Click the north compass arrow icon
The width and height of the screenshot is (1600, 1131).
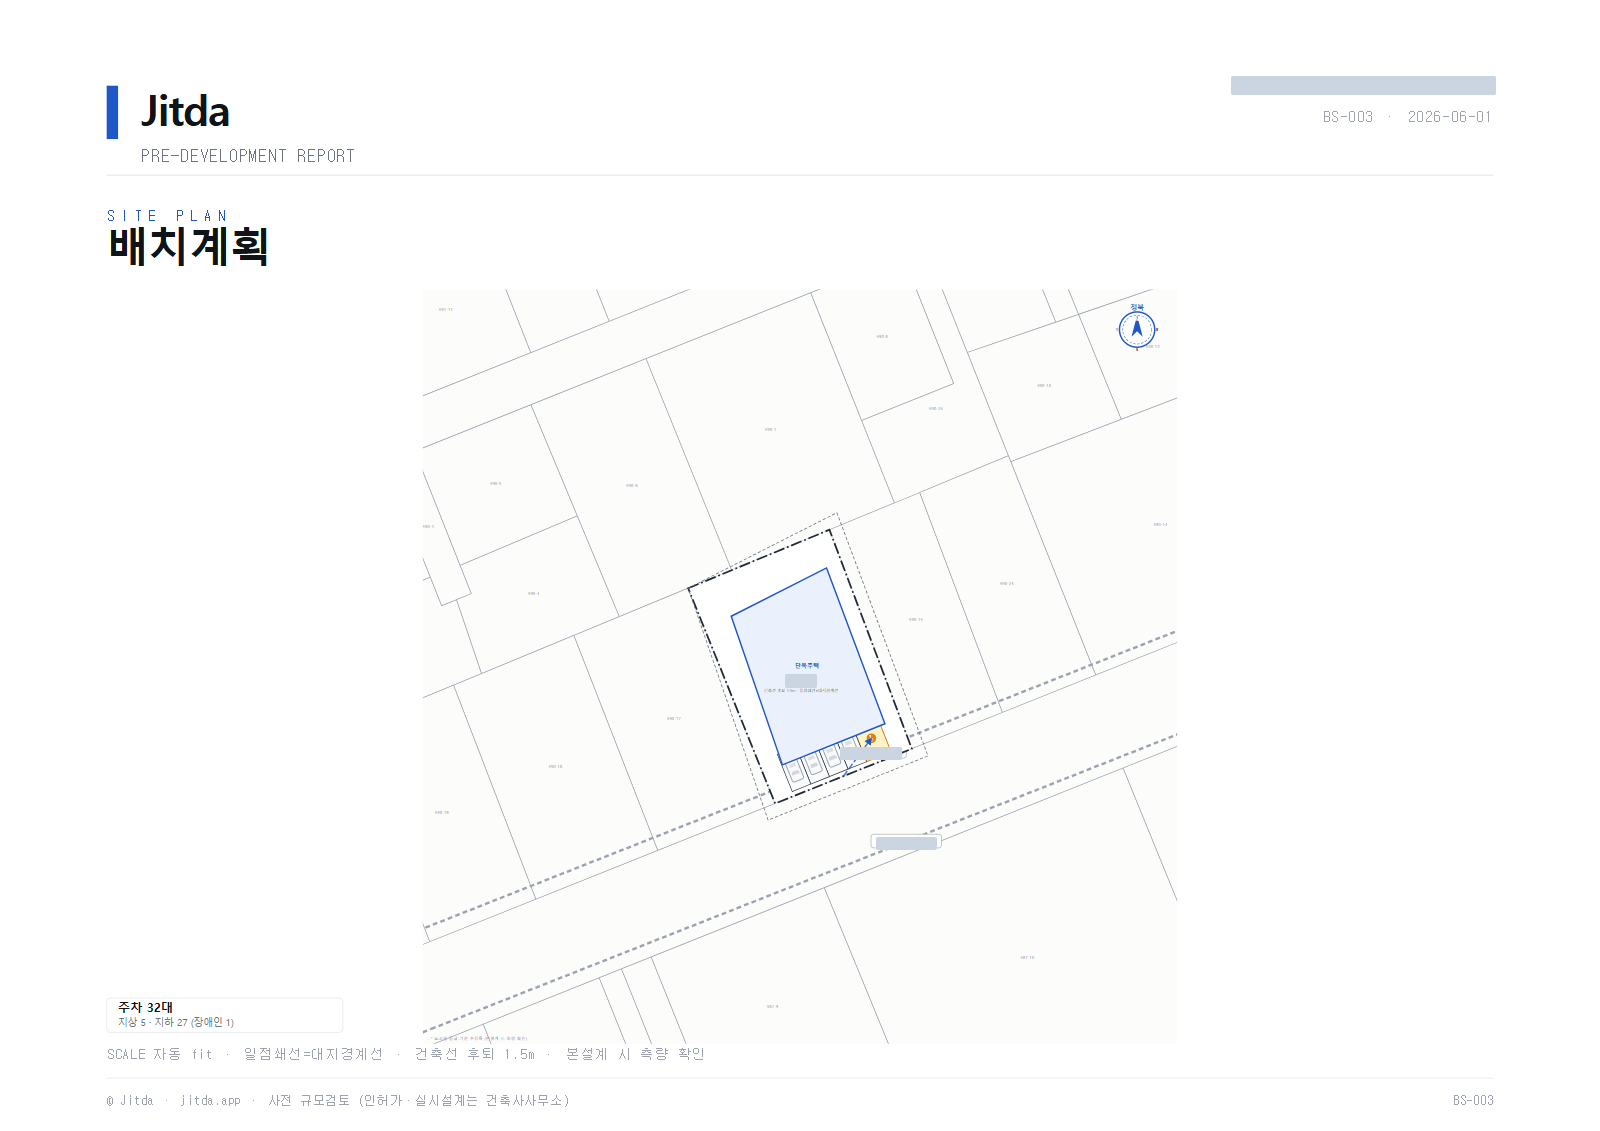[x=1137, y=329]
